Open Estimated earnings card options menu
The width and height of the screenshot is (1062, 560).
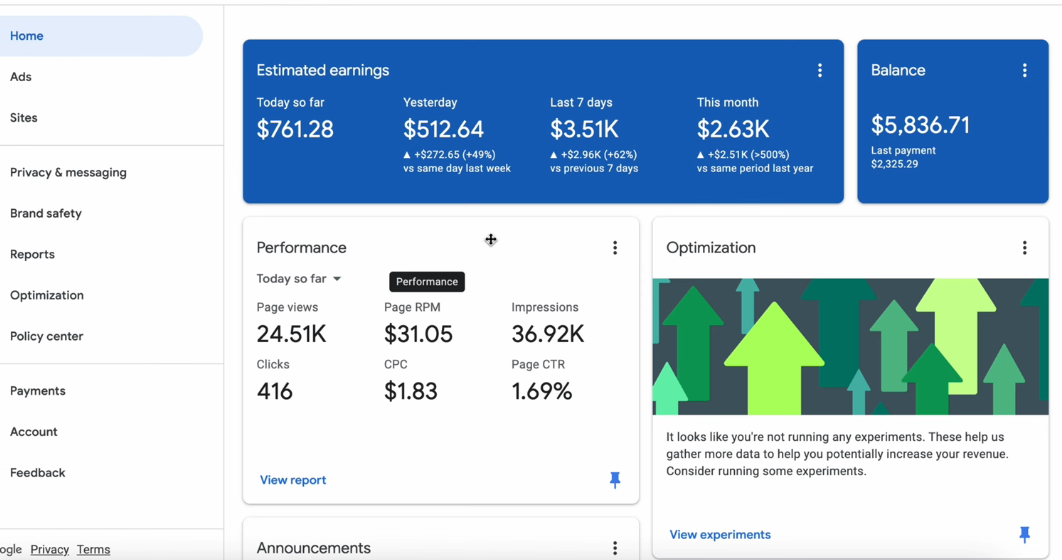(x=820, y=70)
